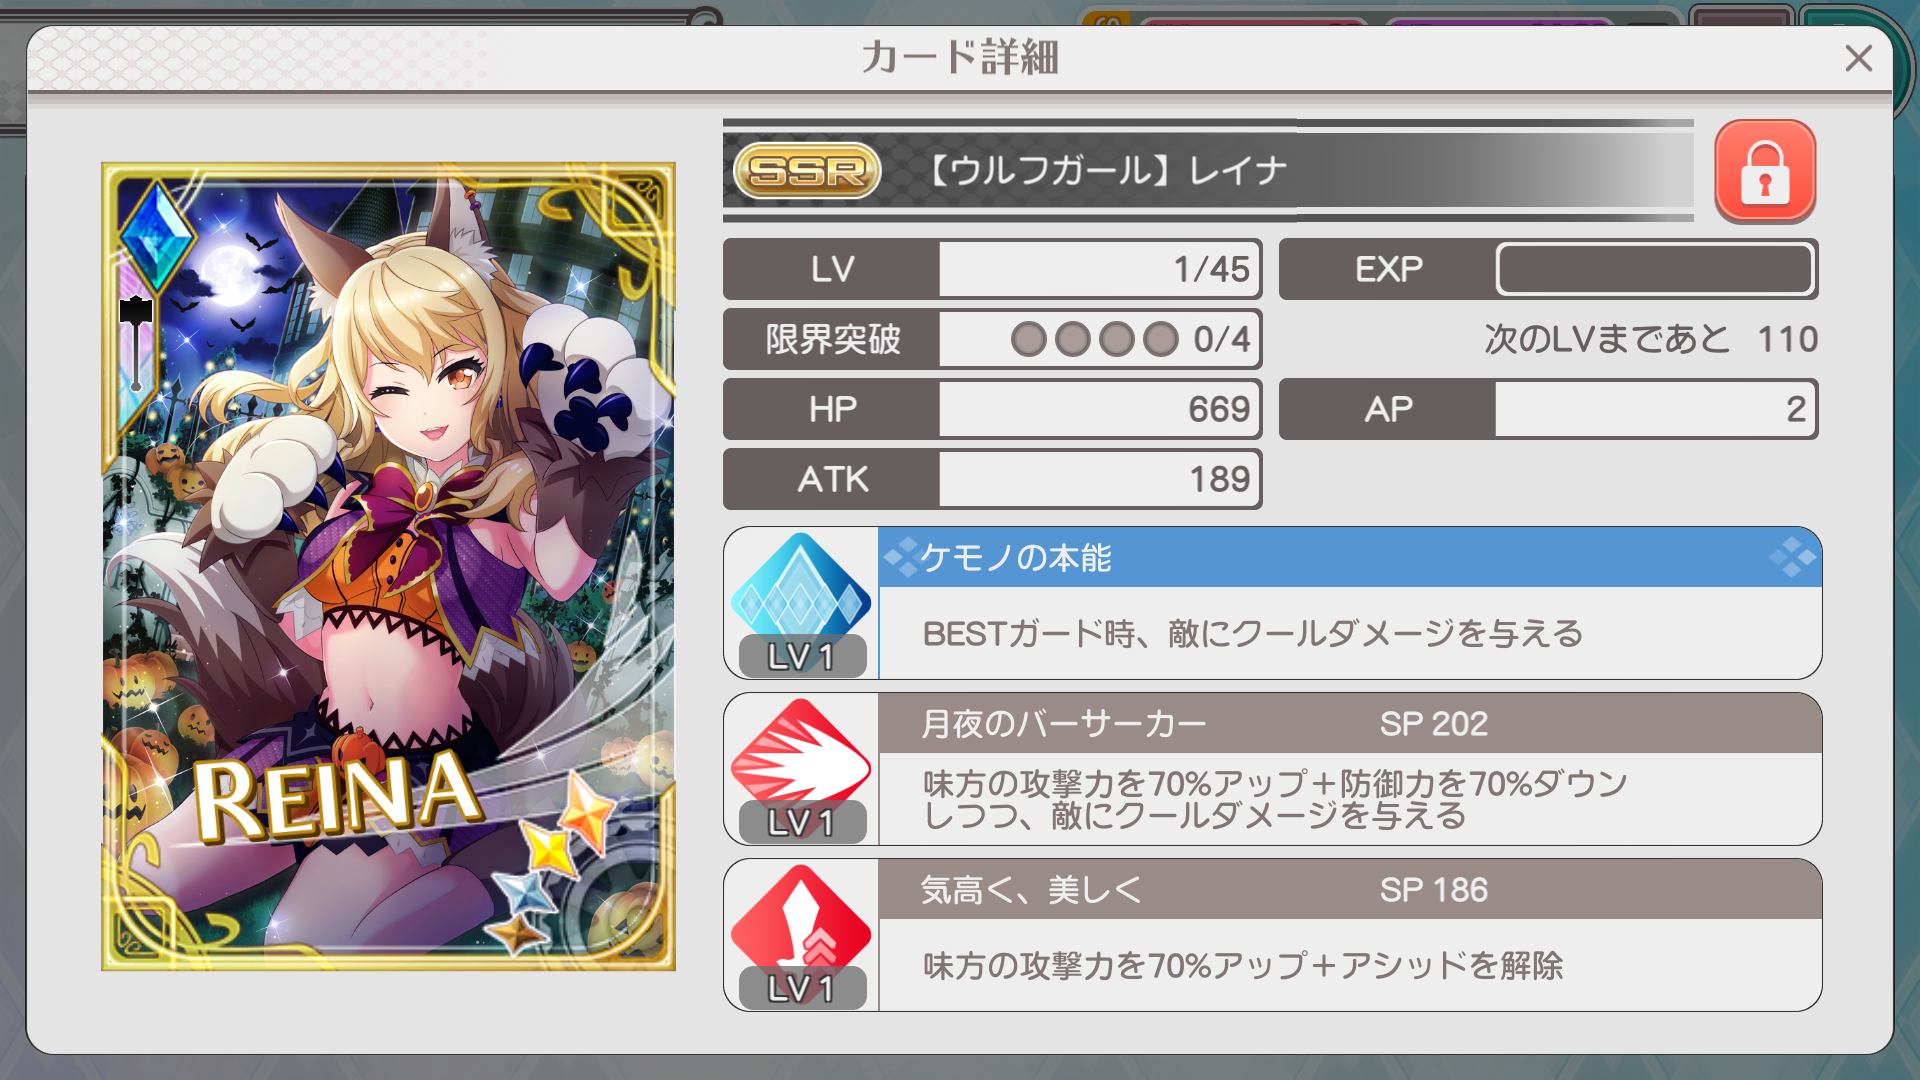This screenshot has width=1920, height=1080.
Task: Click the EXP progress bar
Action: coord(1655,269)
